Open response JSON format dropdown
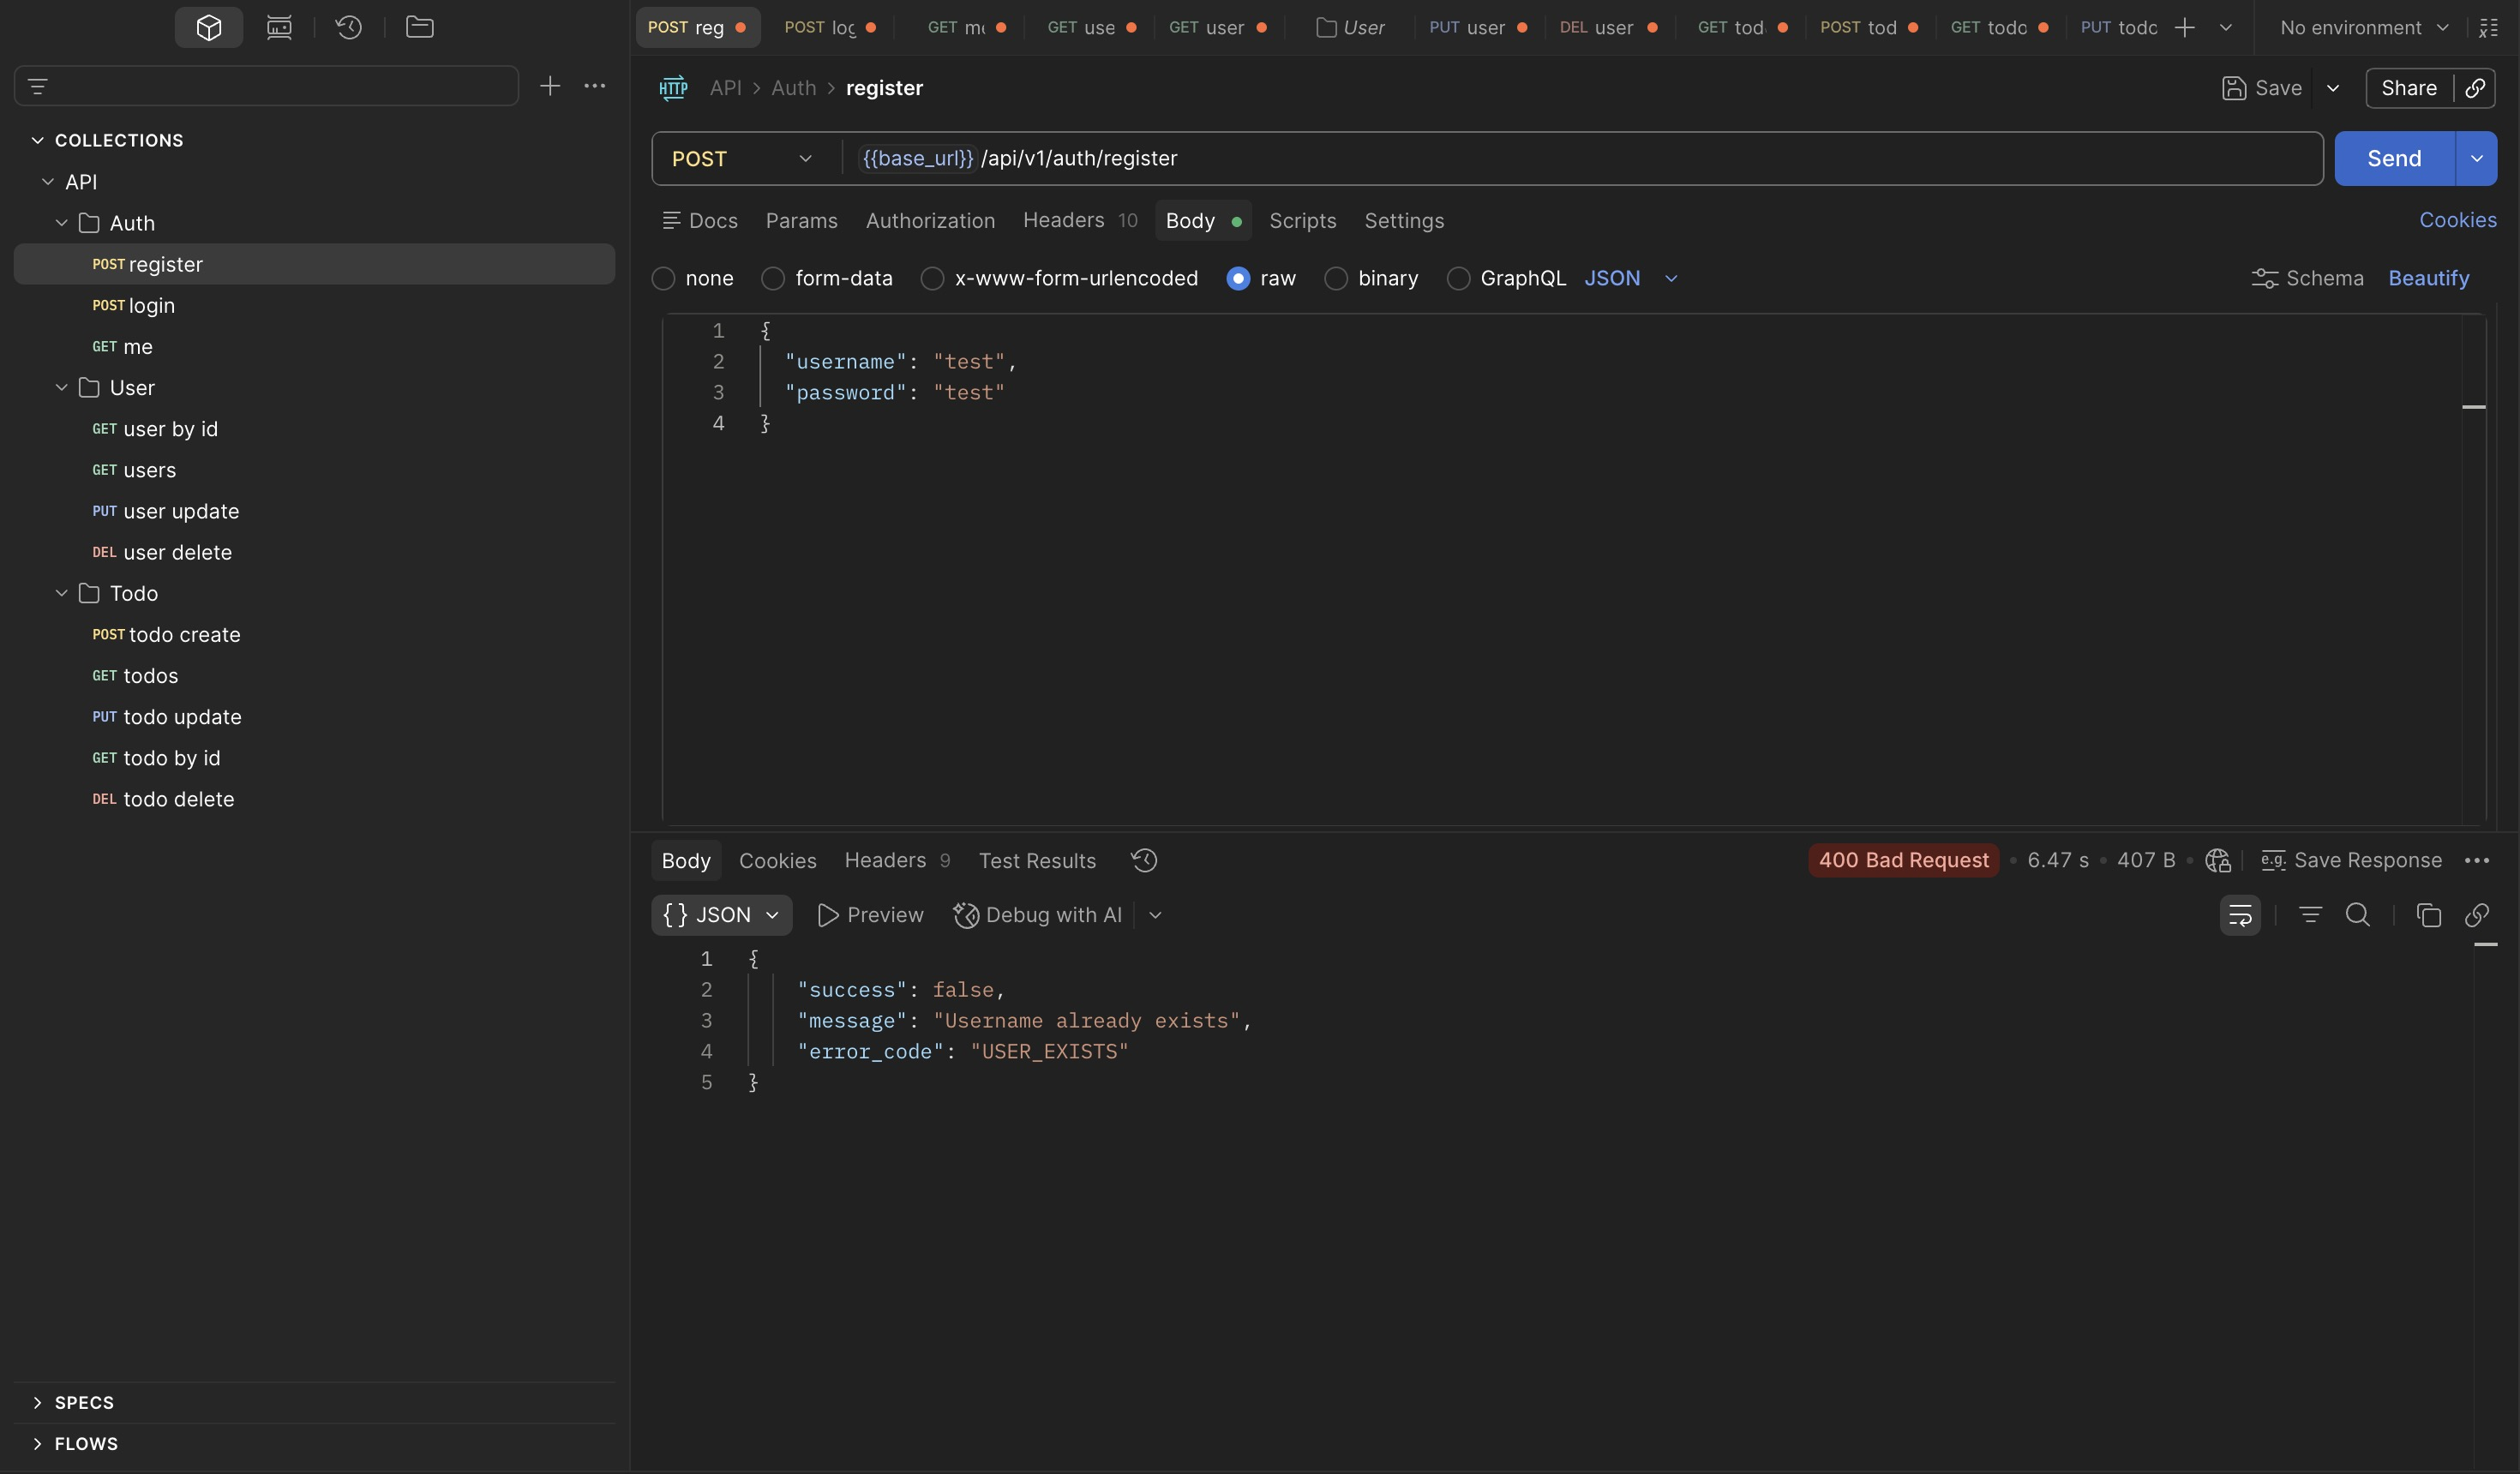This screenshot has height=1474, width=2520. (721, 915)
